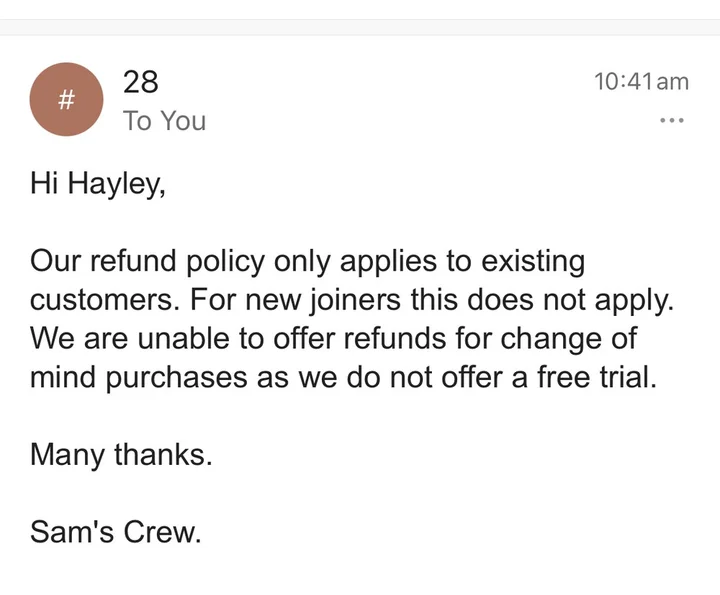720x595 pixels.
Task: Expand the To You recipient details
Action: click(164, 121)
